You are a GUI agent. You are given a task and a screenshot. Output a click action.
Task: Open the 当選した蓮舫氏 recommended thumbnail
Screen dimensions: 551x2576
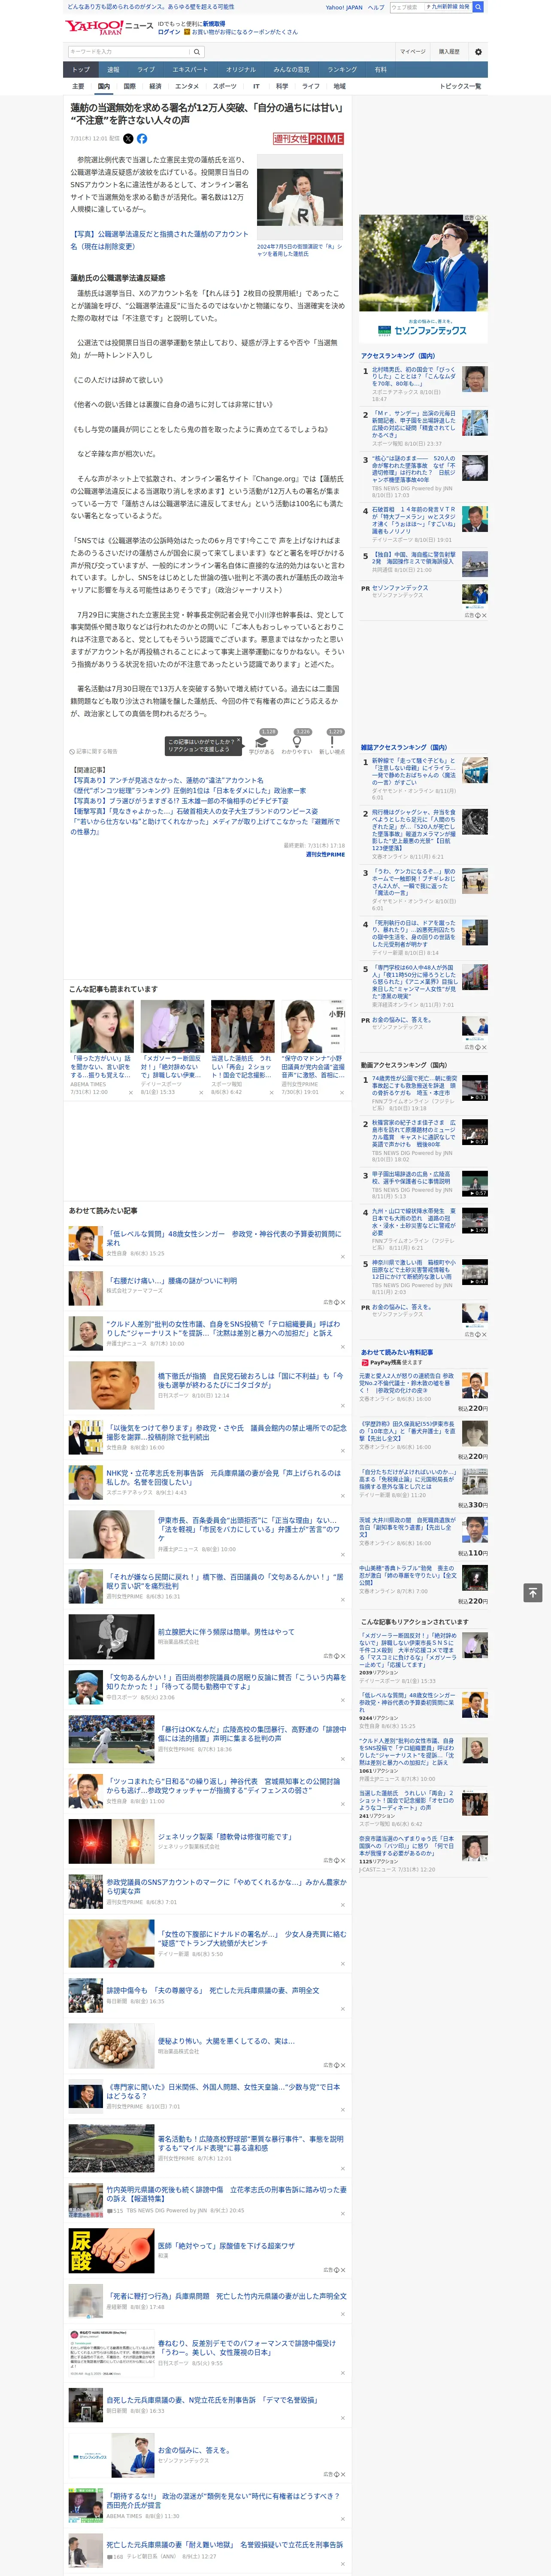(x=242, y=1026)
